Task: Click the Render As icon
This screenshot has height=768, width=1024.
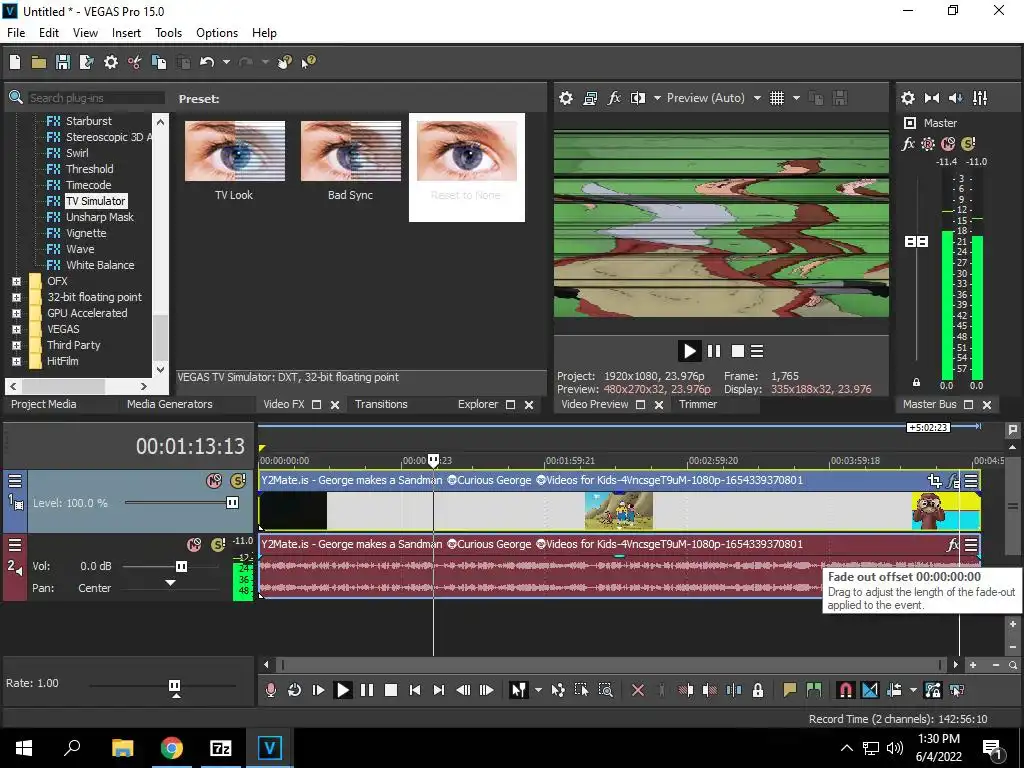Action: tap(86, 62)
